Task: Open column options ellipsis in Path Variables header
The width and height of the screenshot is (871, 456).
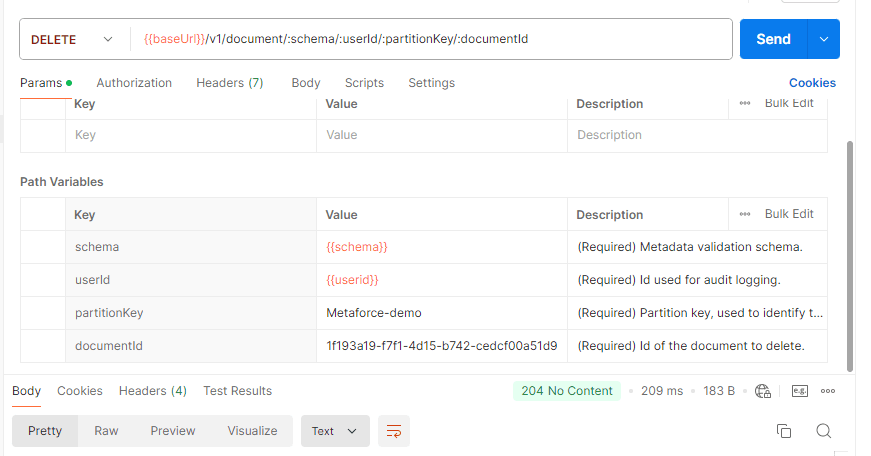Action: pyautogui.click(x=745, y=214)
